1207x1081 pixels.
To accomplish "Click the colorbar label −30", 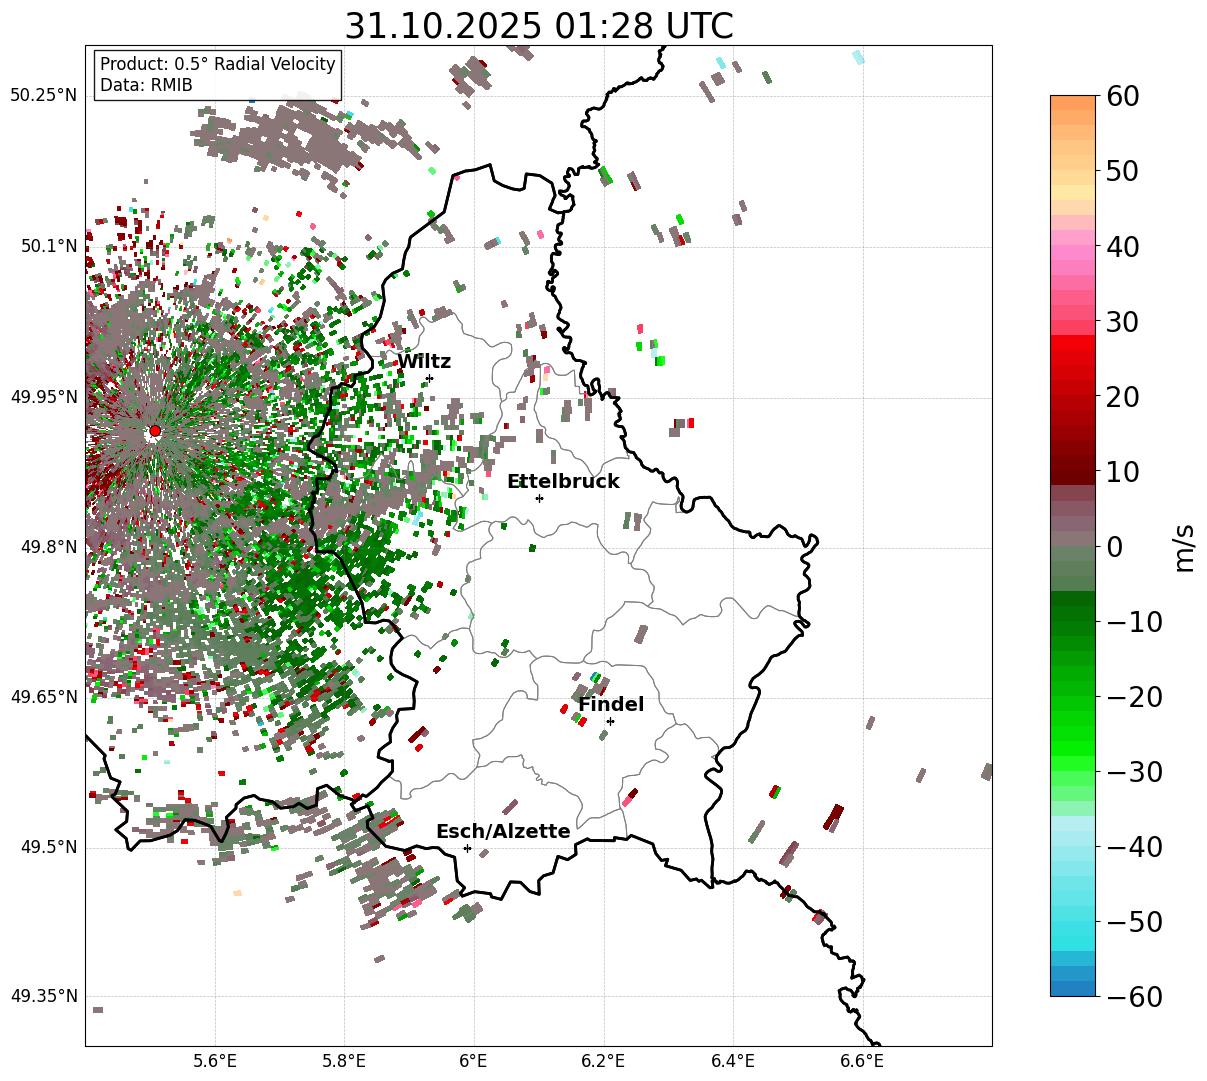I will click(x=1134, y=772).
